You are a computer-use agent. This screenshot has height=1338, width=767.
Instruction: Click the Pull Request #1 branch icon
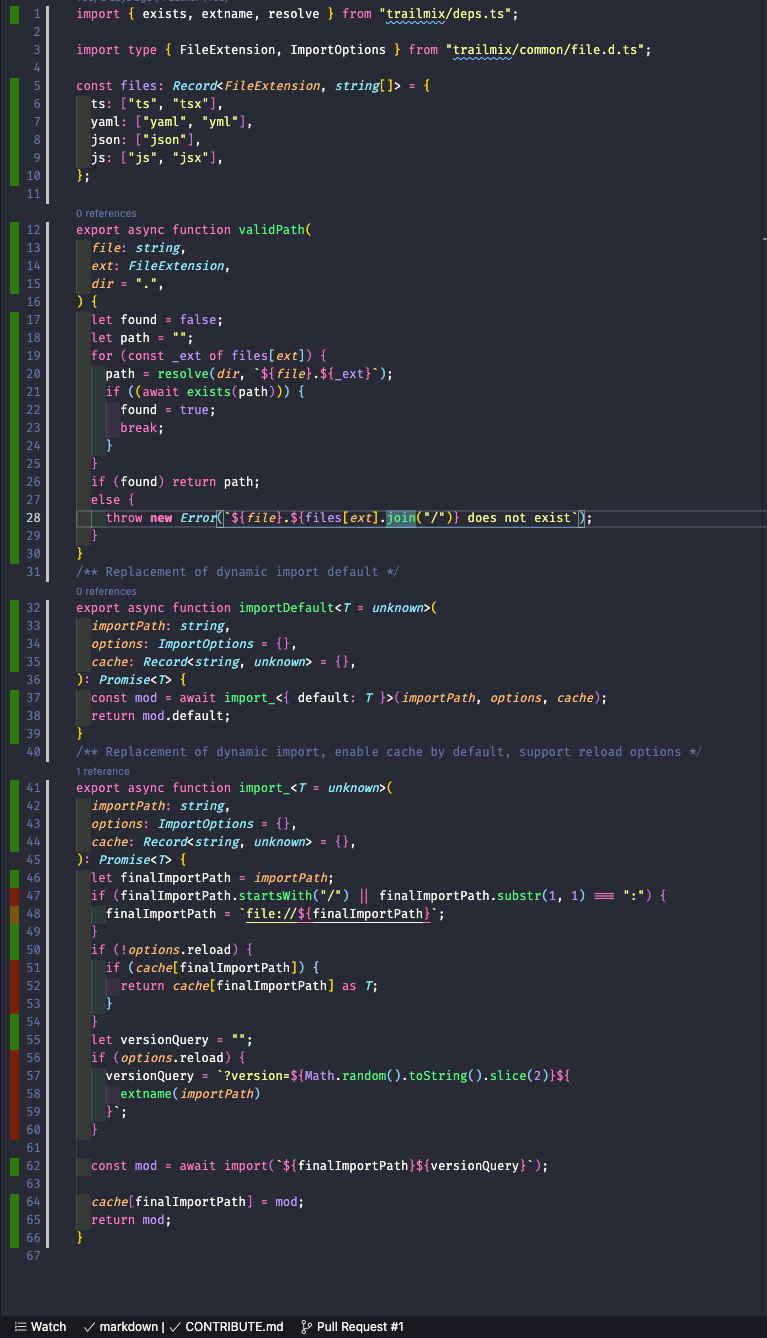click(306, 1327)
